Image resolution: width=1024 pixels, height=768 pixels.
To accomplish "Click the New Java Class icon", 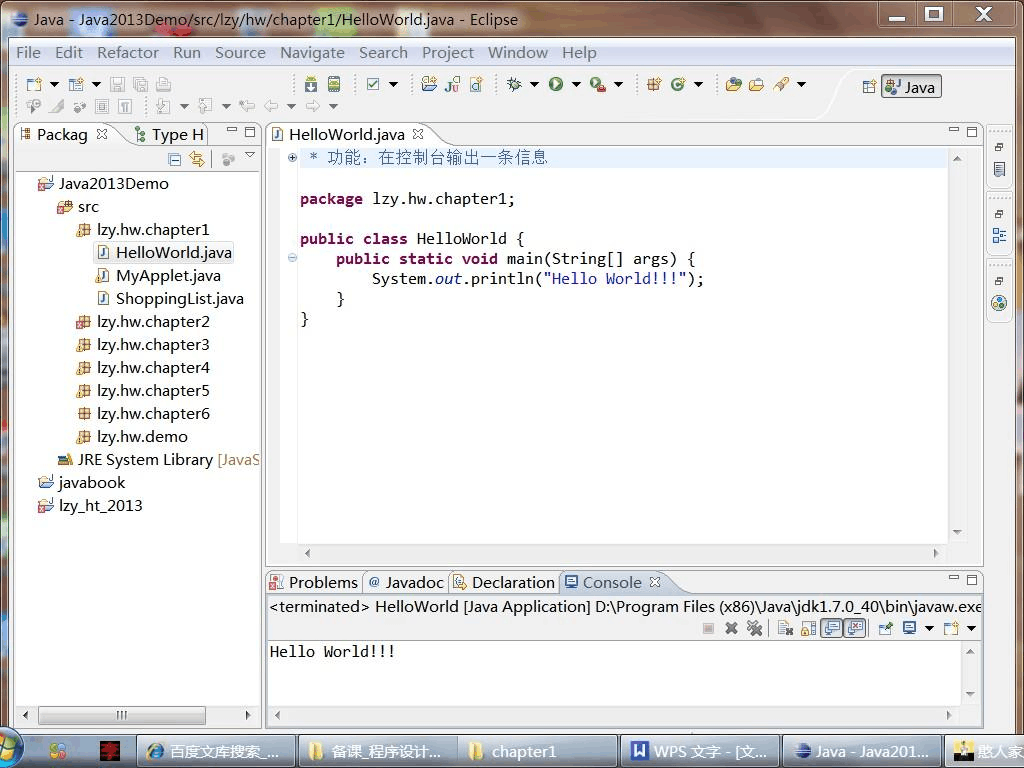I will pyautogui.click(x=678, y=84).
